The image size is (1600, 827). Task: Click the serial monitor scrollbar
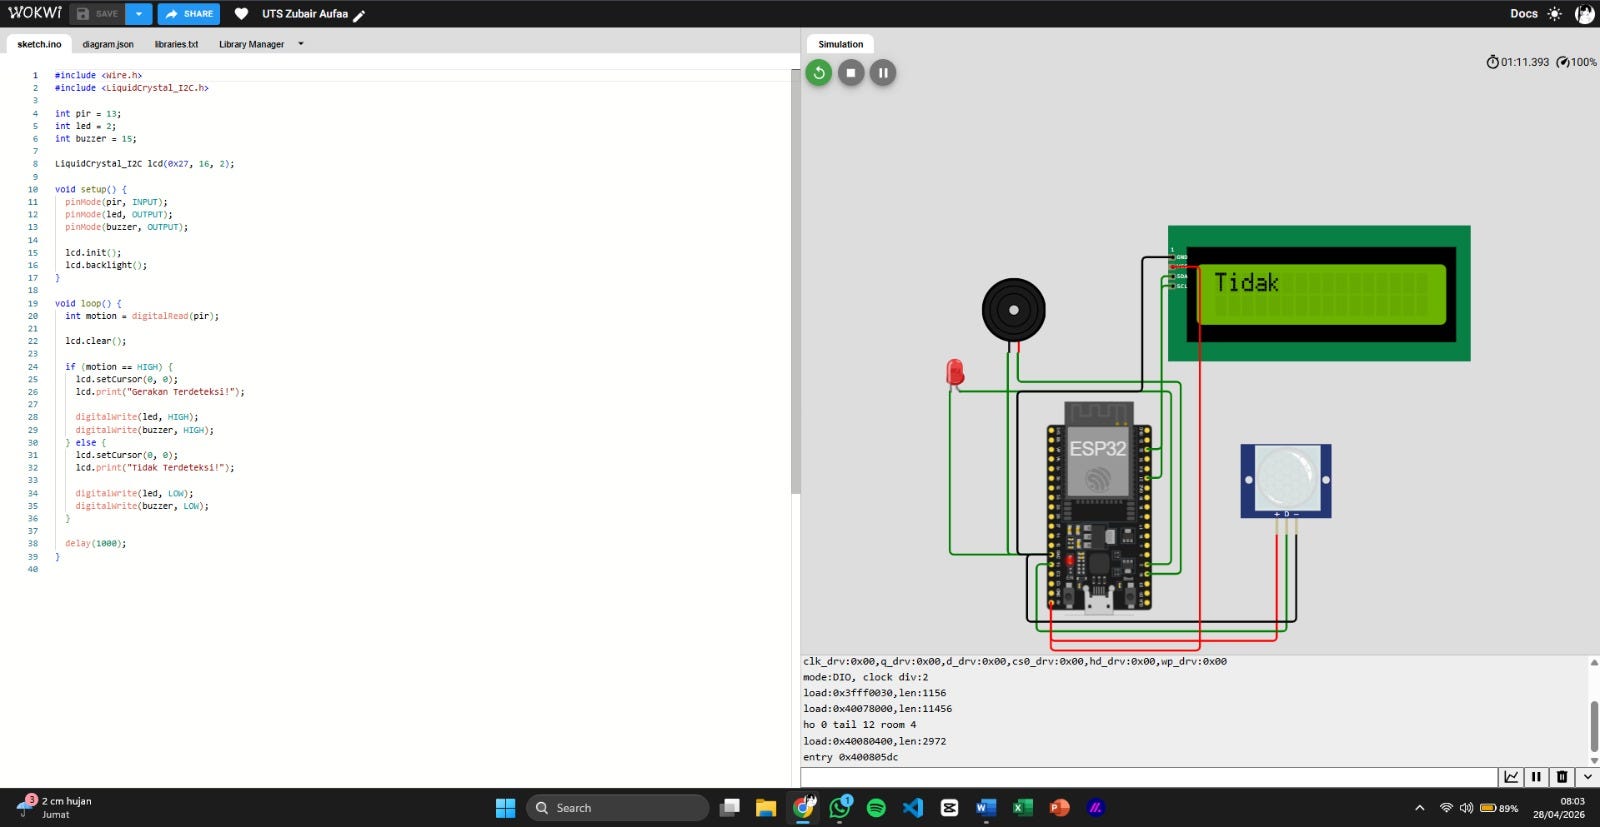(1594, 725)
